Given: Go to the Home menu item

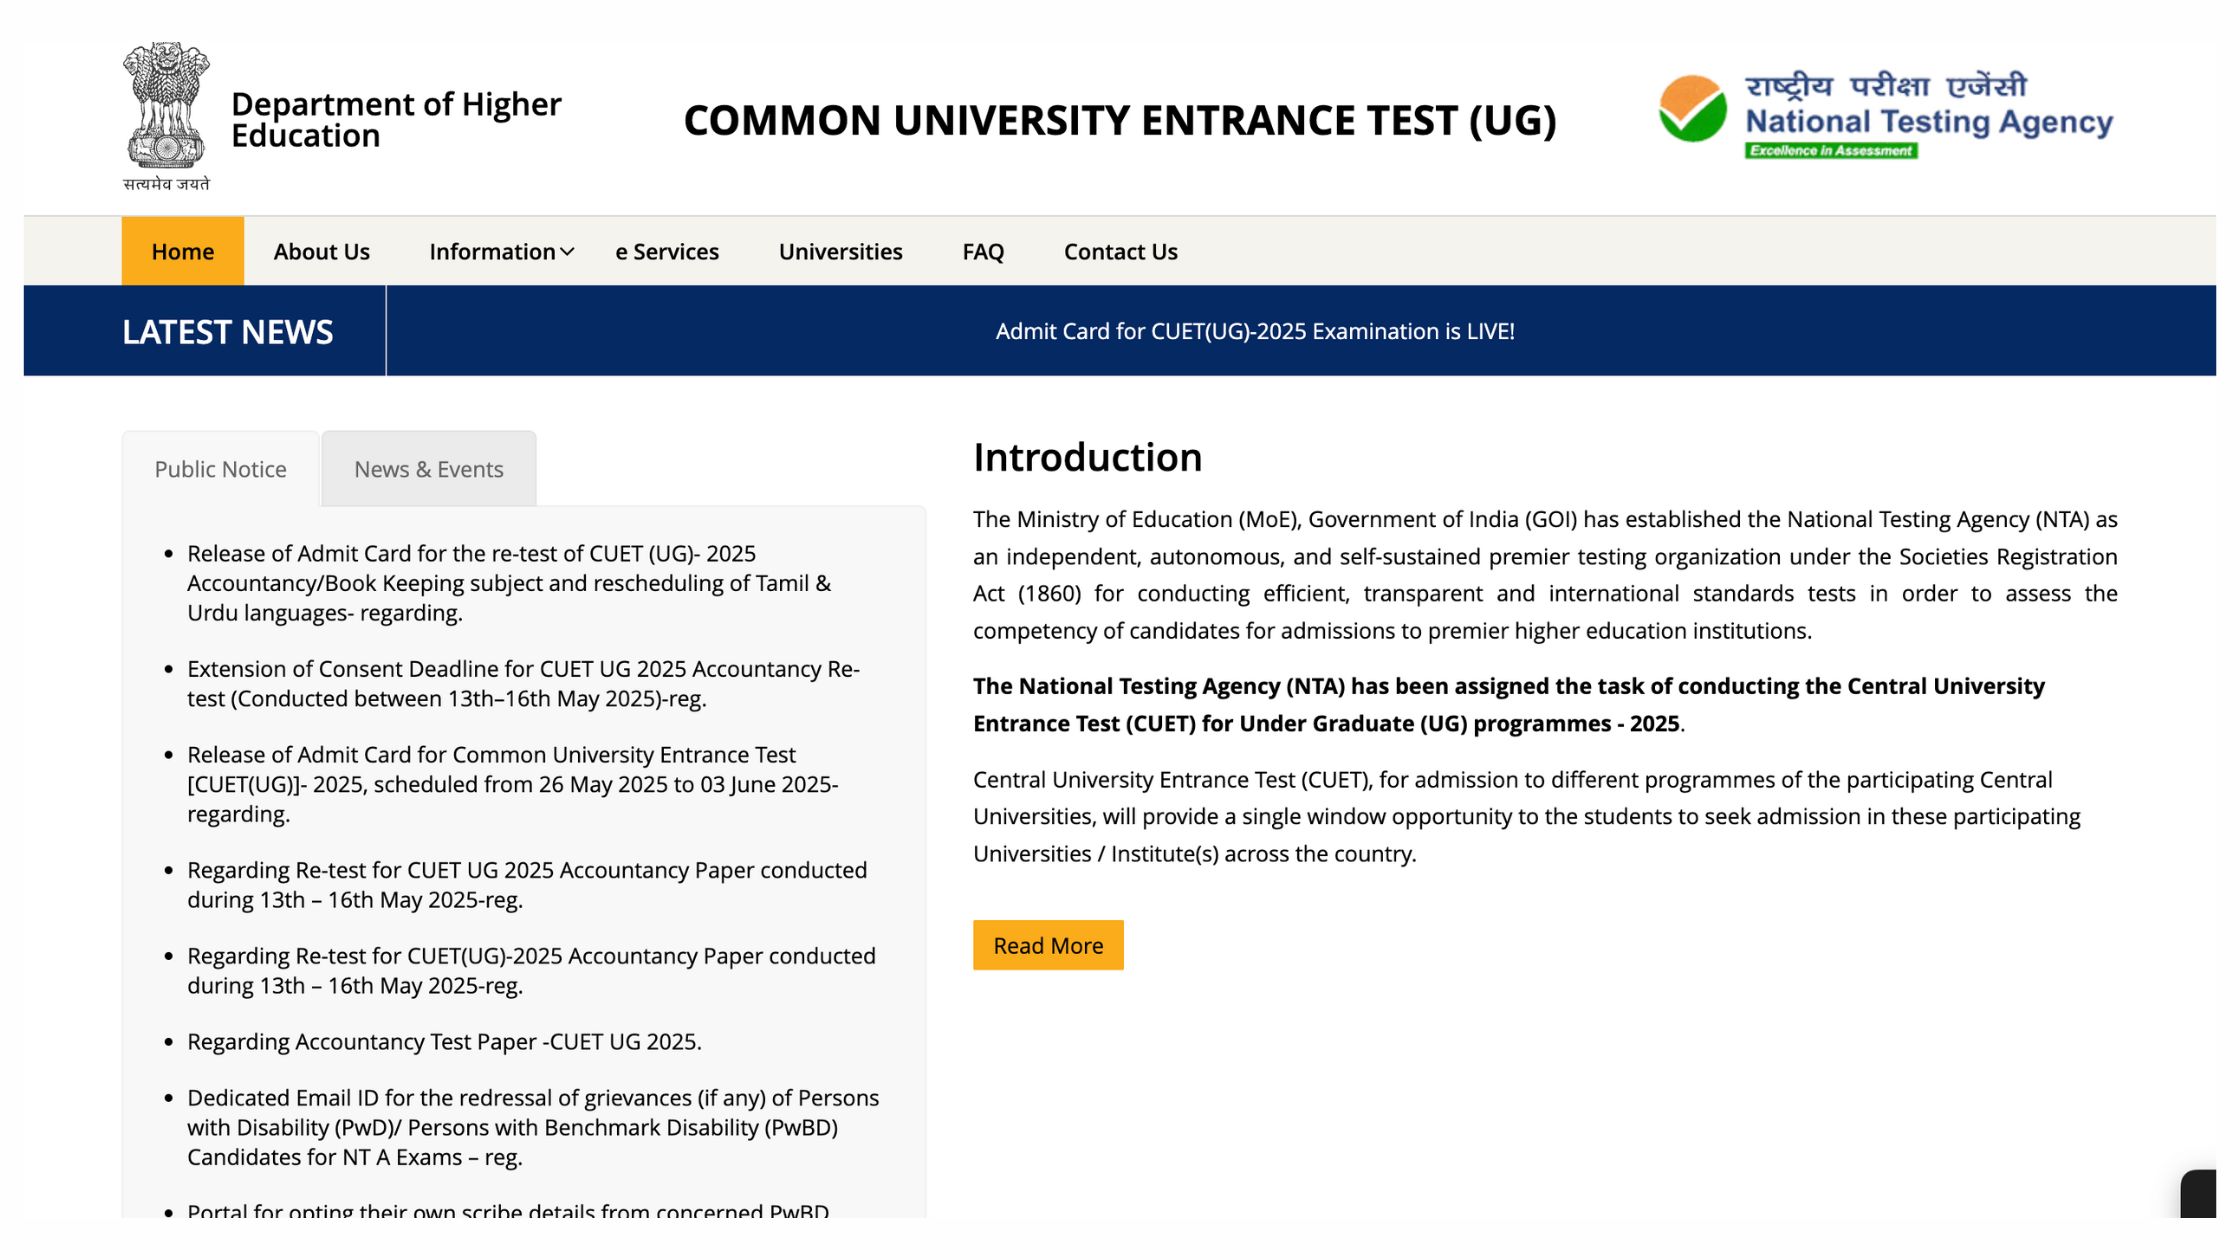Looking at the screenshot, I should pos(182,251).
